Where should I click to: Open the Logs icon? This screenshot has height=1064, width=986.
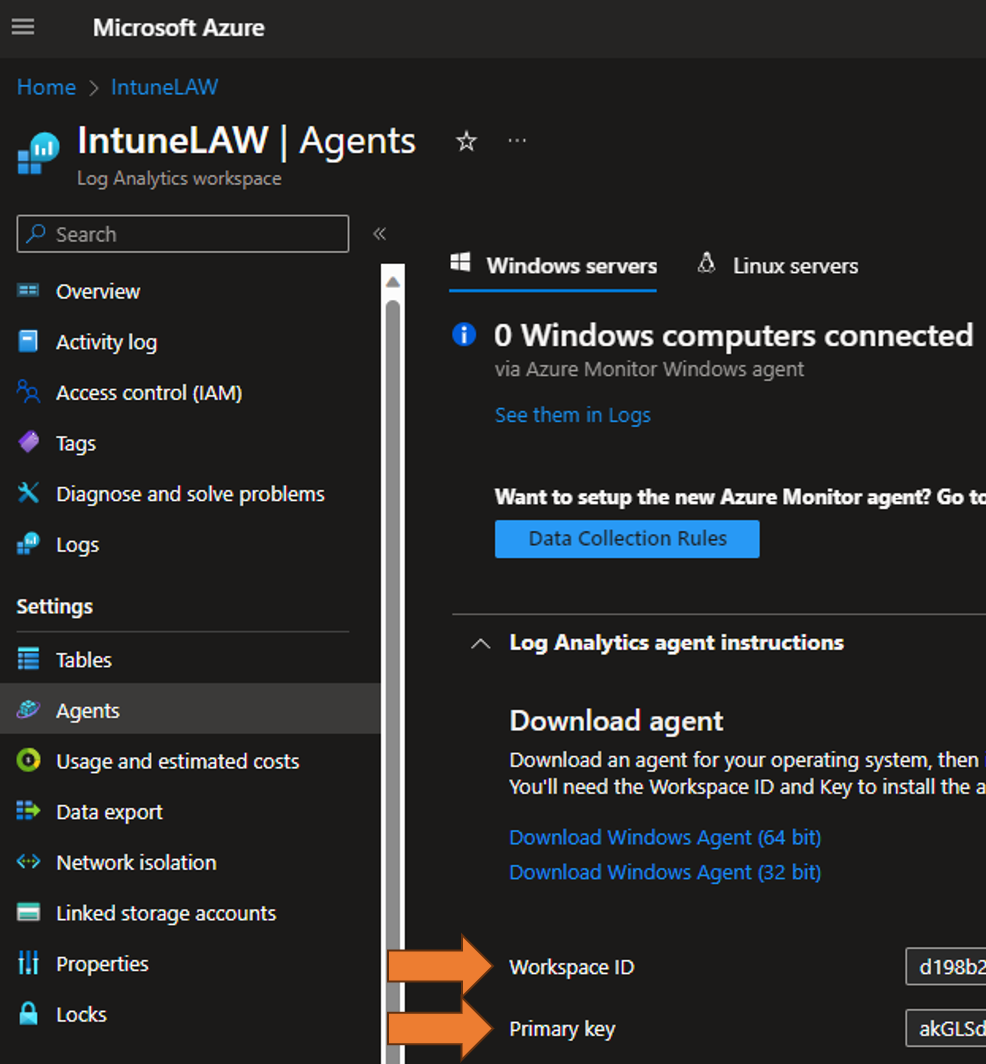coord(30,544)
